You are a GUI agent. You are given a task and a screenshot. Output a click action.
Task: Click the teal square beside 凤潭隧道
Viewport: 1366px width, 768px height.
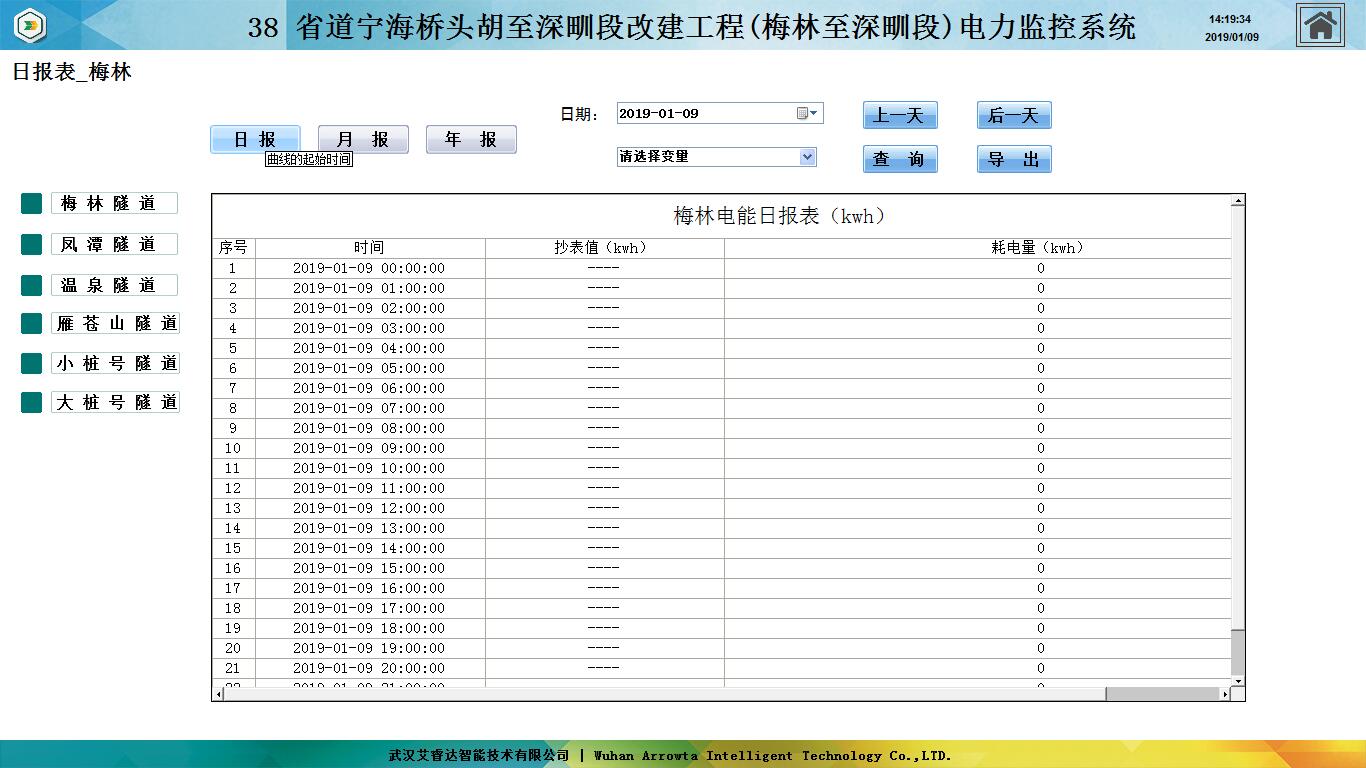click(x=31, y=245)
